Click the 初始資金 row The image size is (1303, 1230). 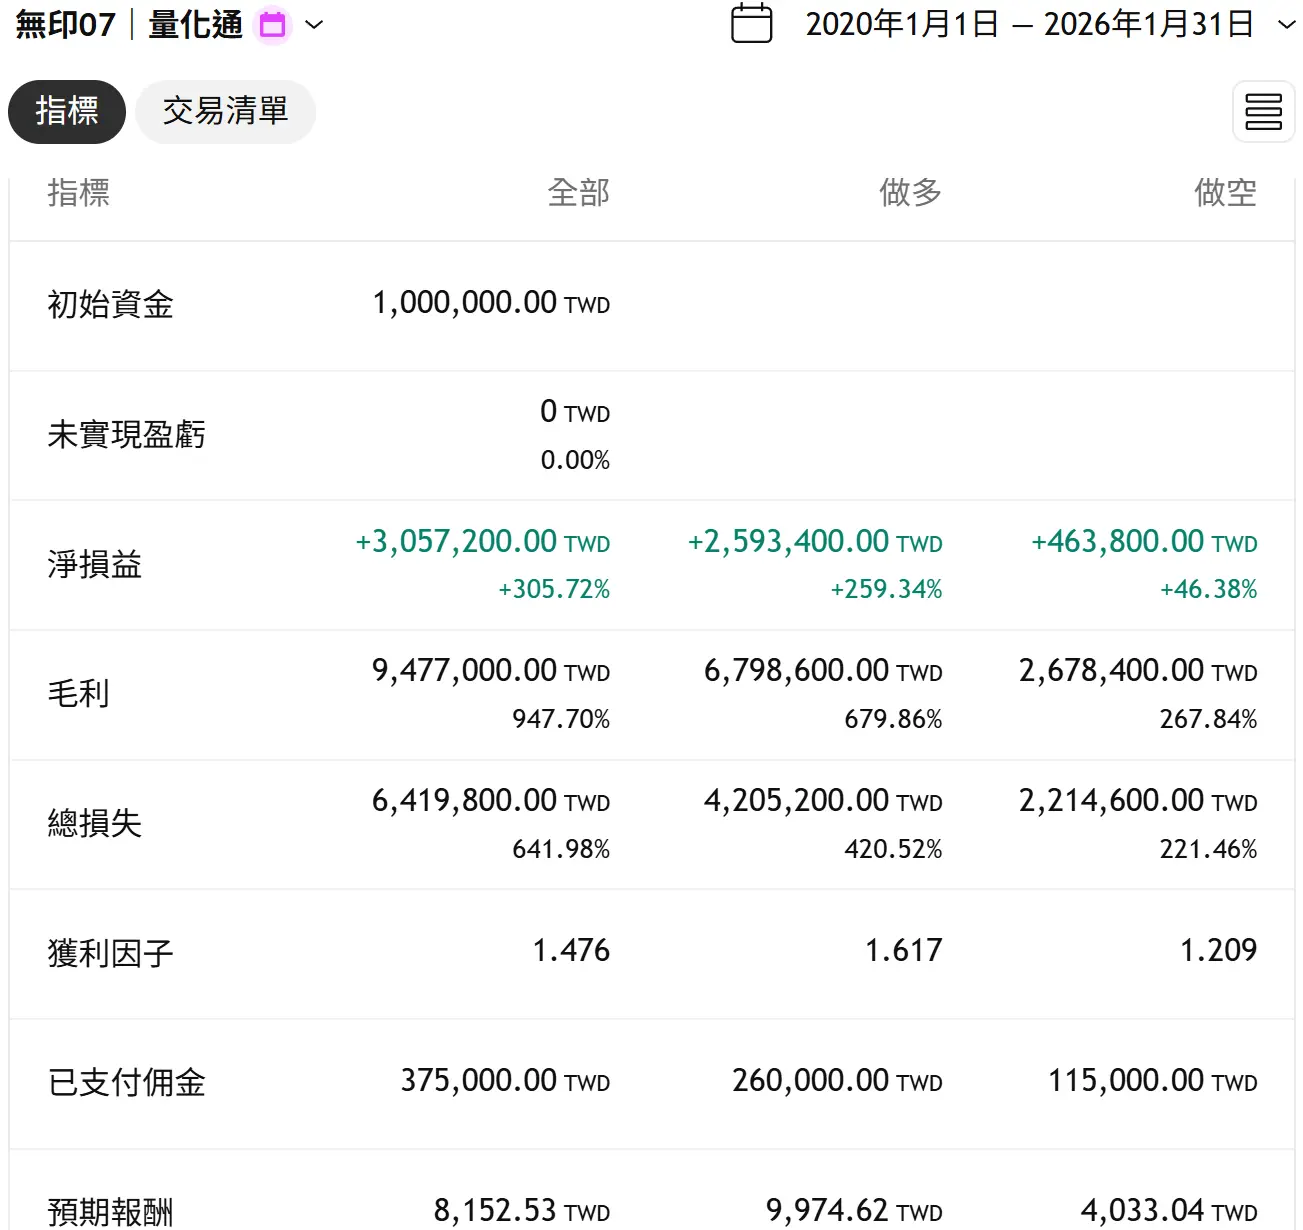111,305
